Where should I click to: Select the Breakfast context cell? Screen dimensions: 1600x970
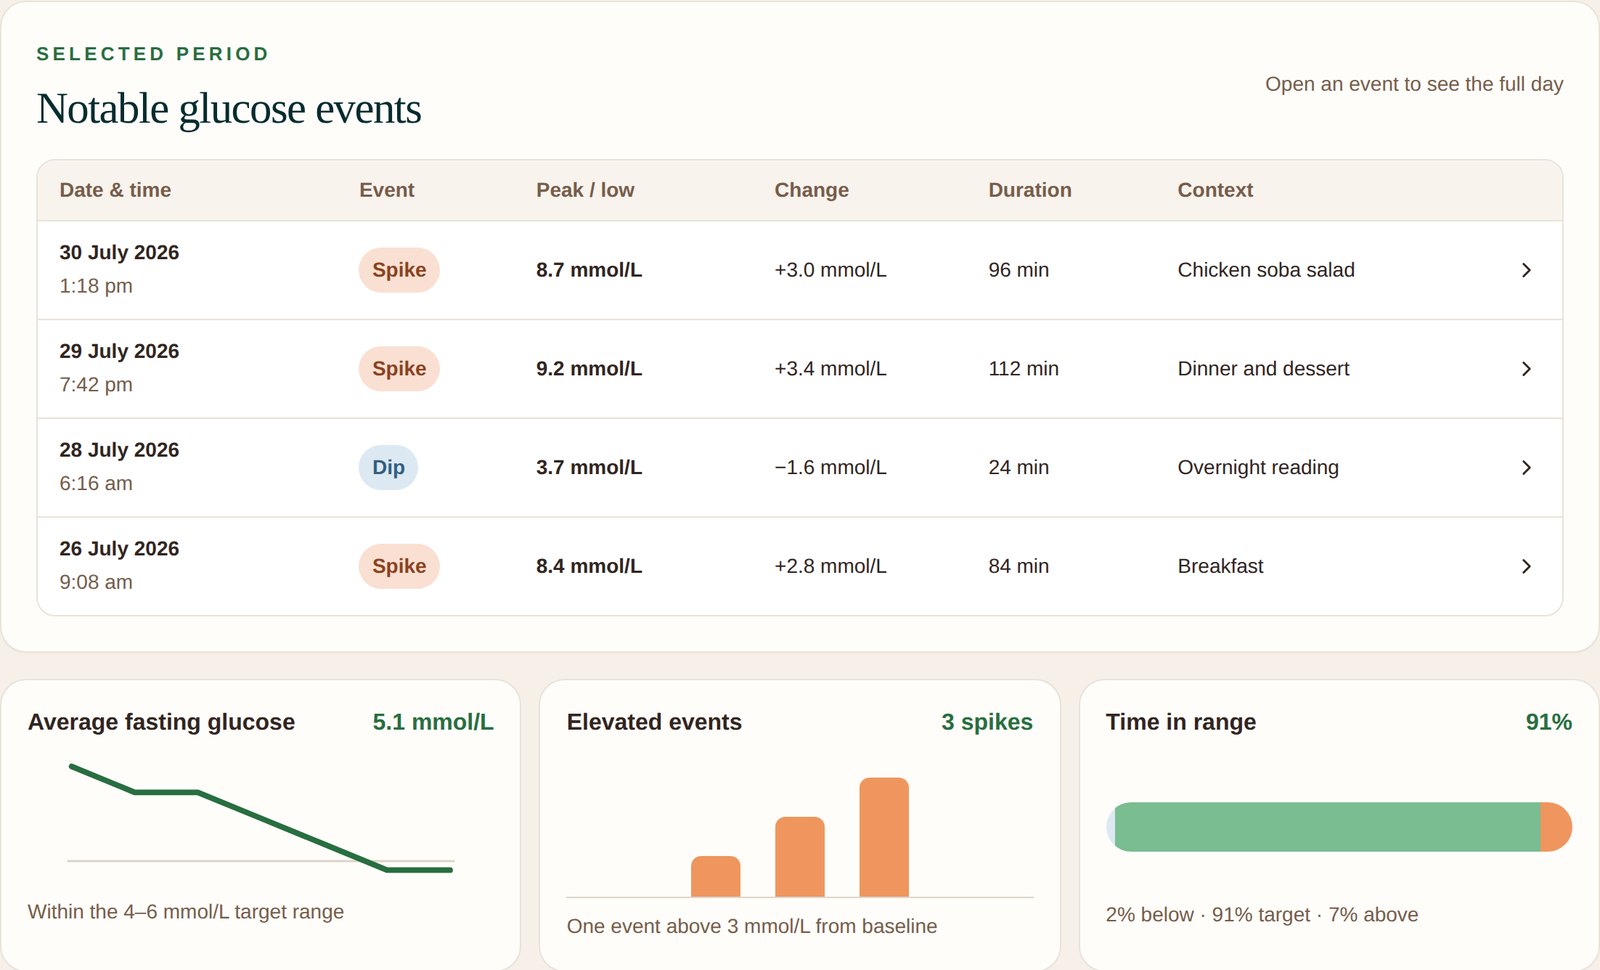coord(1220,566)
